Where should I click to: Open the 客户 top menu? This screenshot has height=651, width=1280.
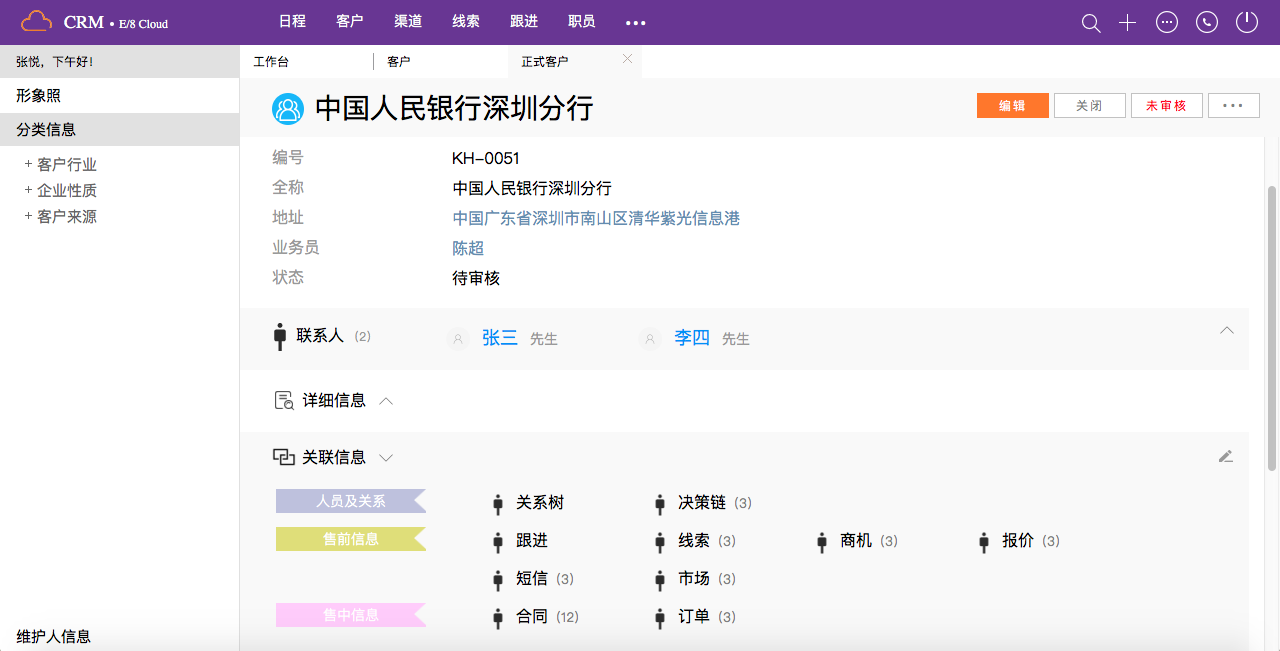click(x=350, y=21)
